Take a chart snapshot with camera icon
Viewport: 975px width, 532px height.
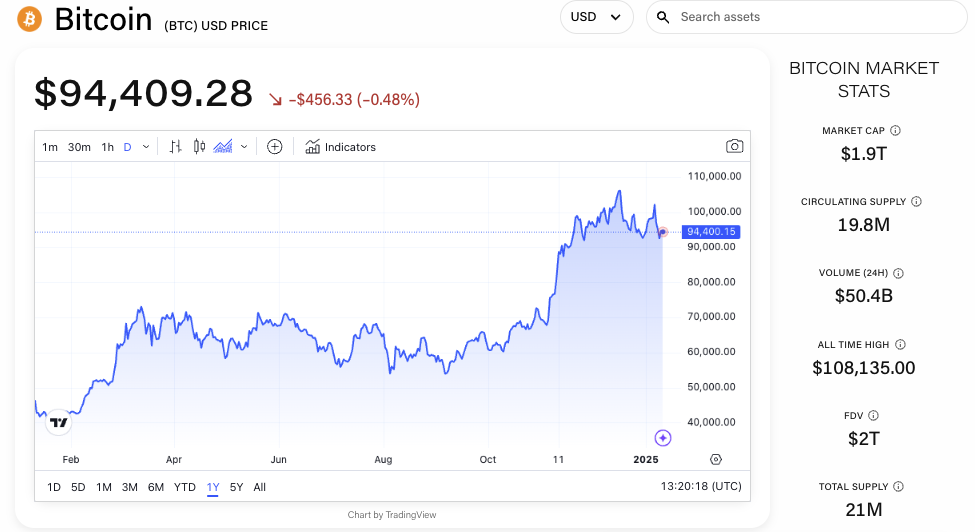735,147
